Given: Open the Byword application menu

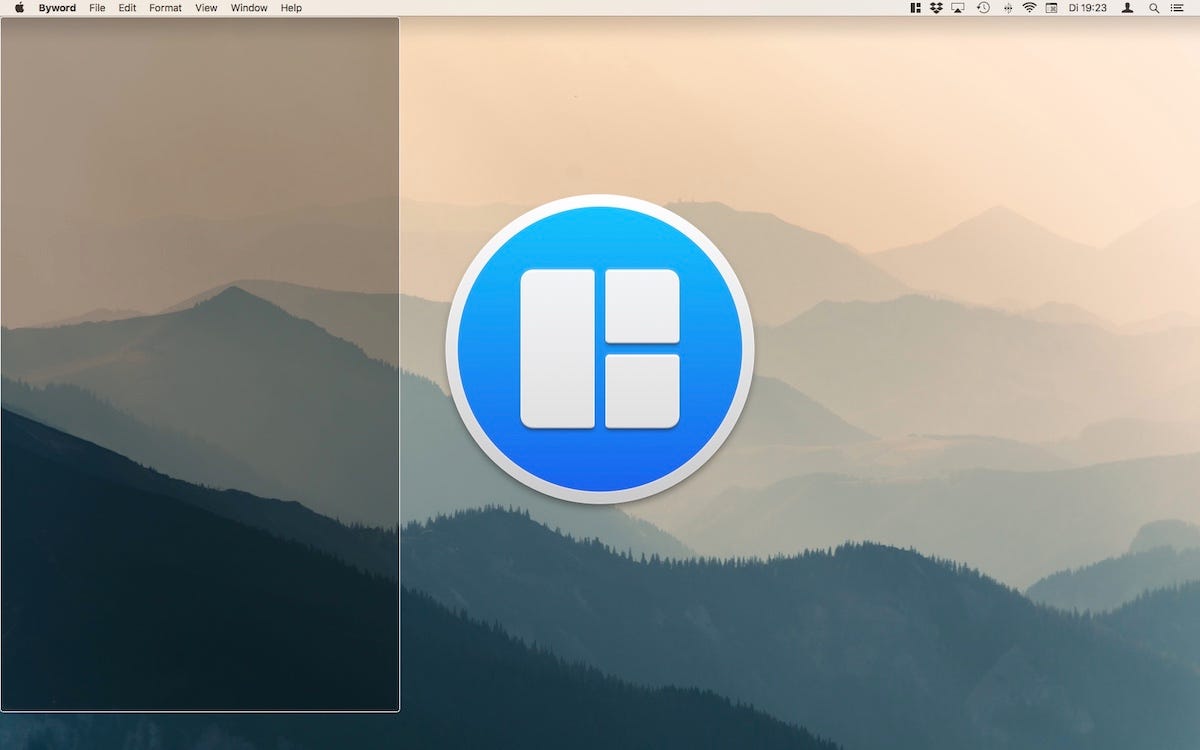Looking at the screenshot, I should point(57,8).
